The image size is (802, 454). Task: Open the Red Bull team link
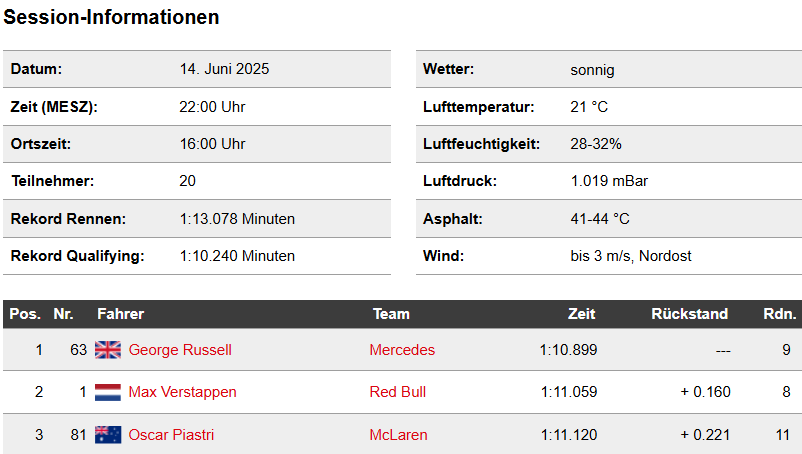tap(397, 392)
